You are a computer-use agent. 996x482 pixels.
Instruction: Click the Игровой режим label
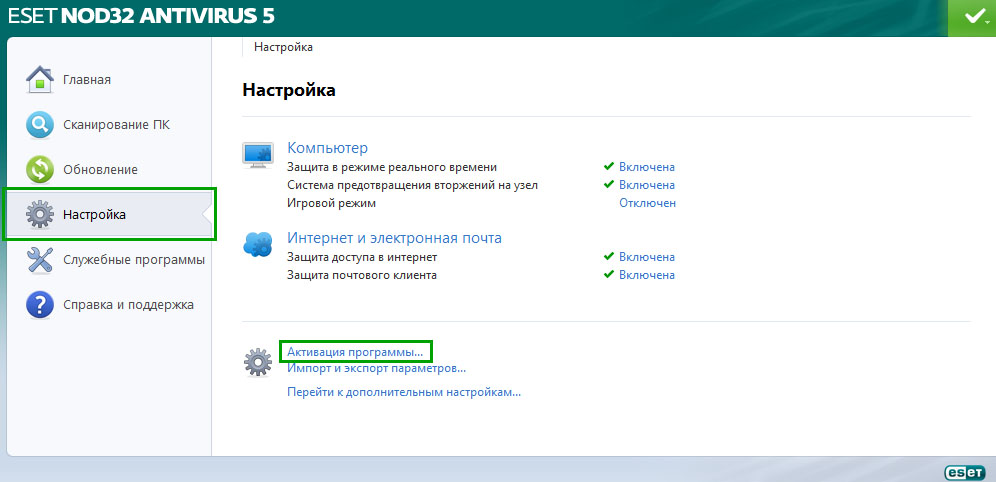(x=332, y=203)
